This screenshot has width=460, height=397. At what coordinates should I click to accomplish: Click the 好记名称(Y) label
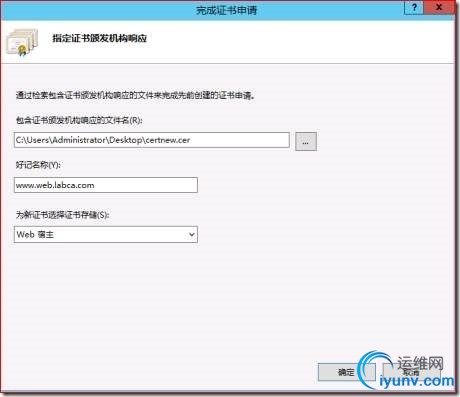point(38,165)
